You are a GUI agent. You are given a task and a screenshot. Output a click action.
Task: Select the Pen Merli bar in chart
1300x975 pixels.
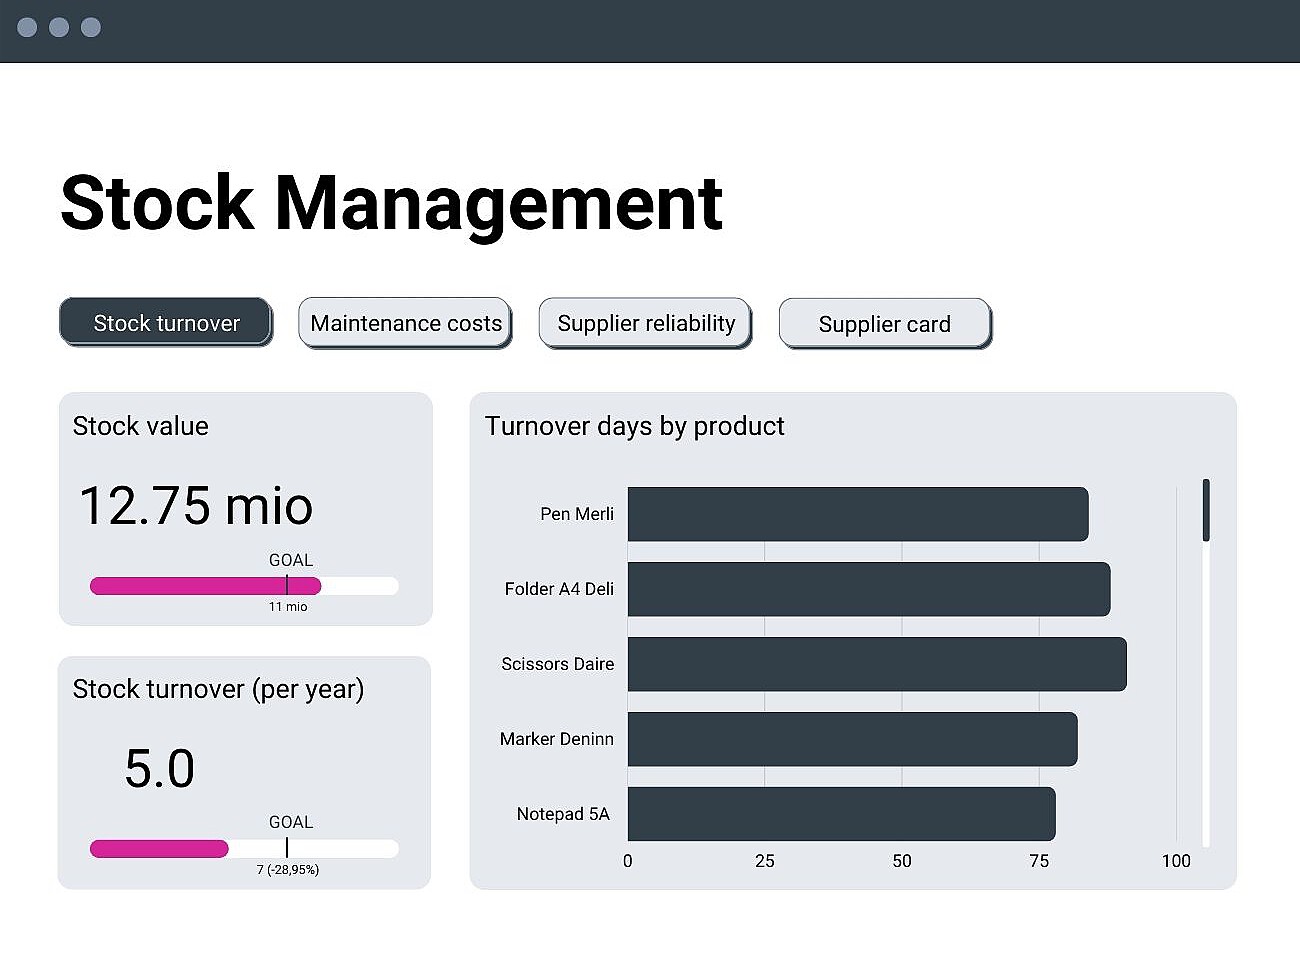point(857,514)
